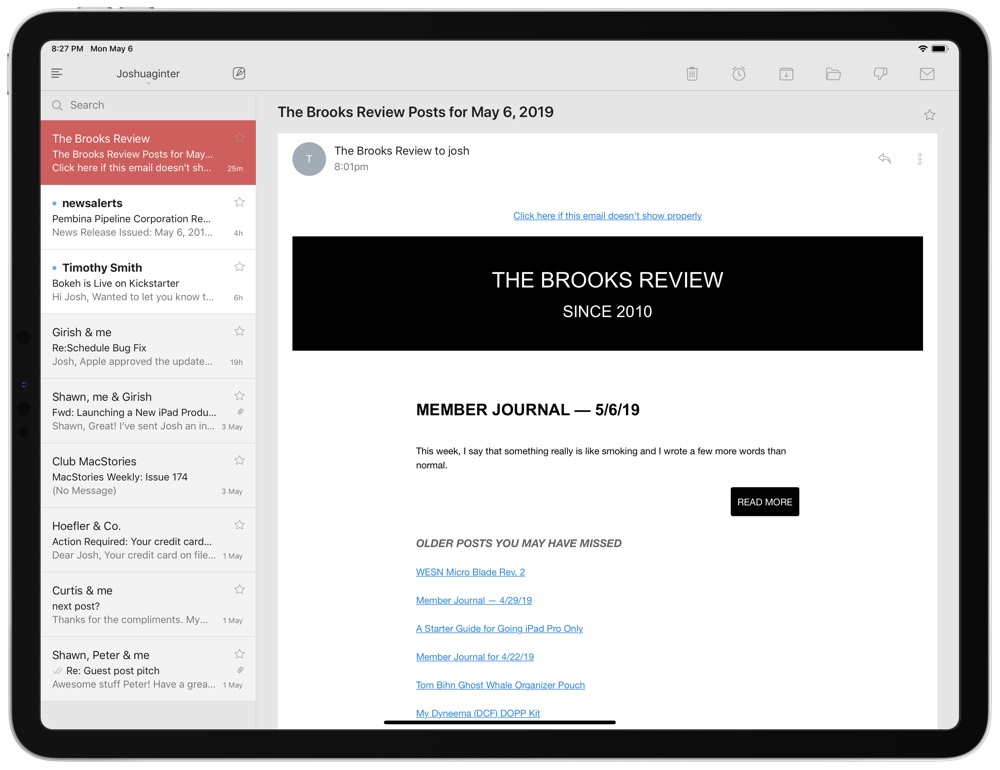The image size is (1000, 770).
Task: Toggle the star on Club MacStories email
Action: 239,460
